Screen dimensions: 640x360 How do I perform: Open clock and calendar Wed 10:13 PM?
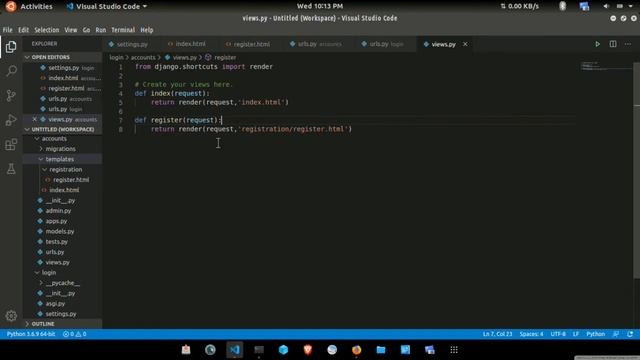tap(320, 6)
